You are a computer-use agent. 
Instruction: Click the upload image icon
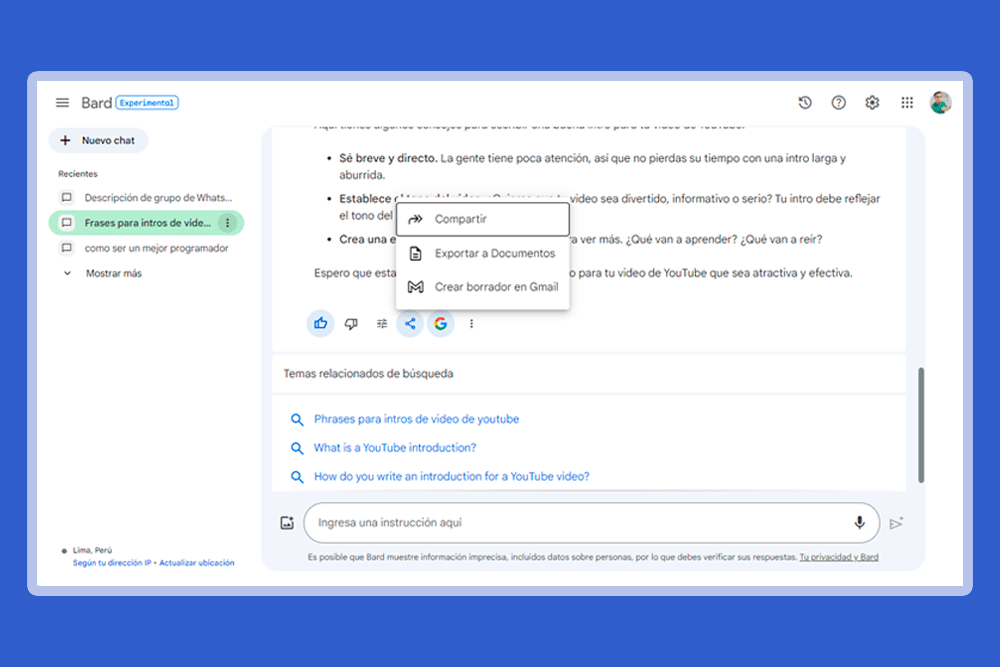(x=287, y=523)
